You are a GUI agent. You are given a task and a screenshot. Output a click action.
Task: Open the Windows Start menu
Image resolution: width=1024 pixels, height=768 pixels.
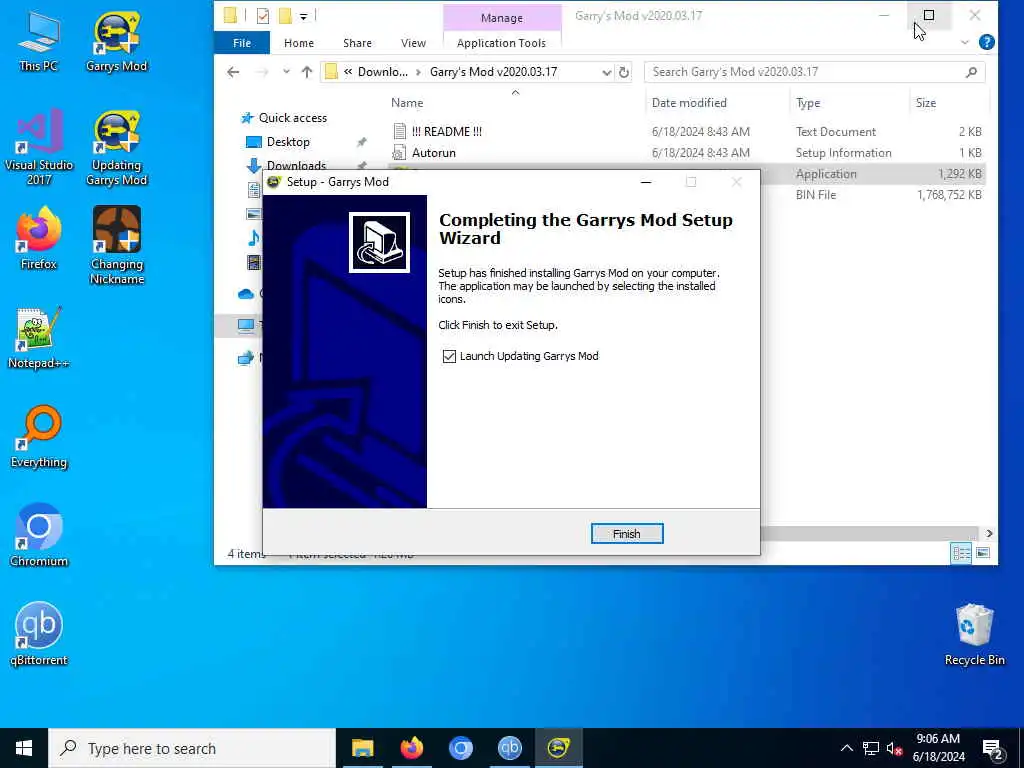point(24,748)
